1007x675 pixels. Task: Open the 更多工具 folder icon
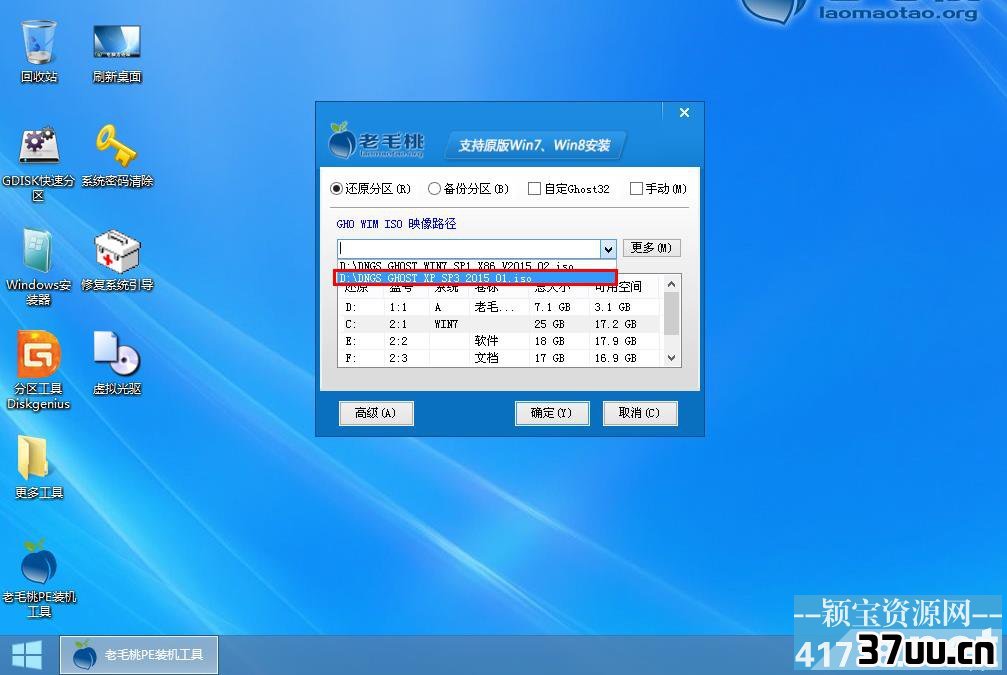click(39, 468)
